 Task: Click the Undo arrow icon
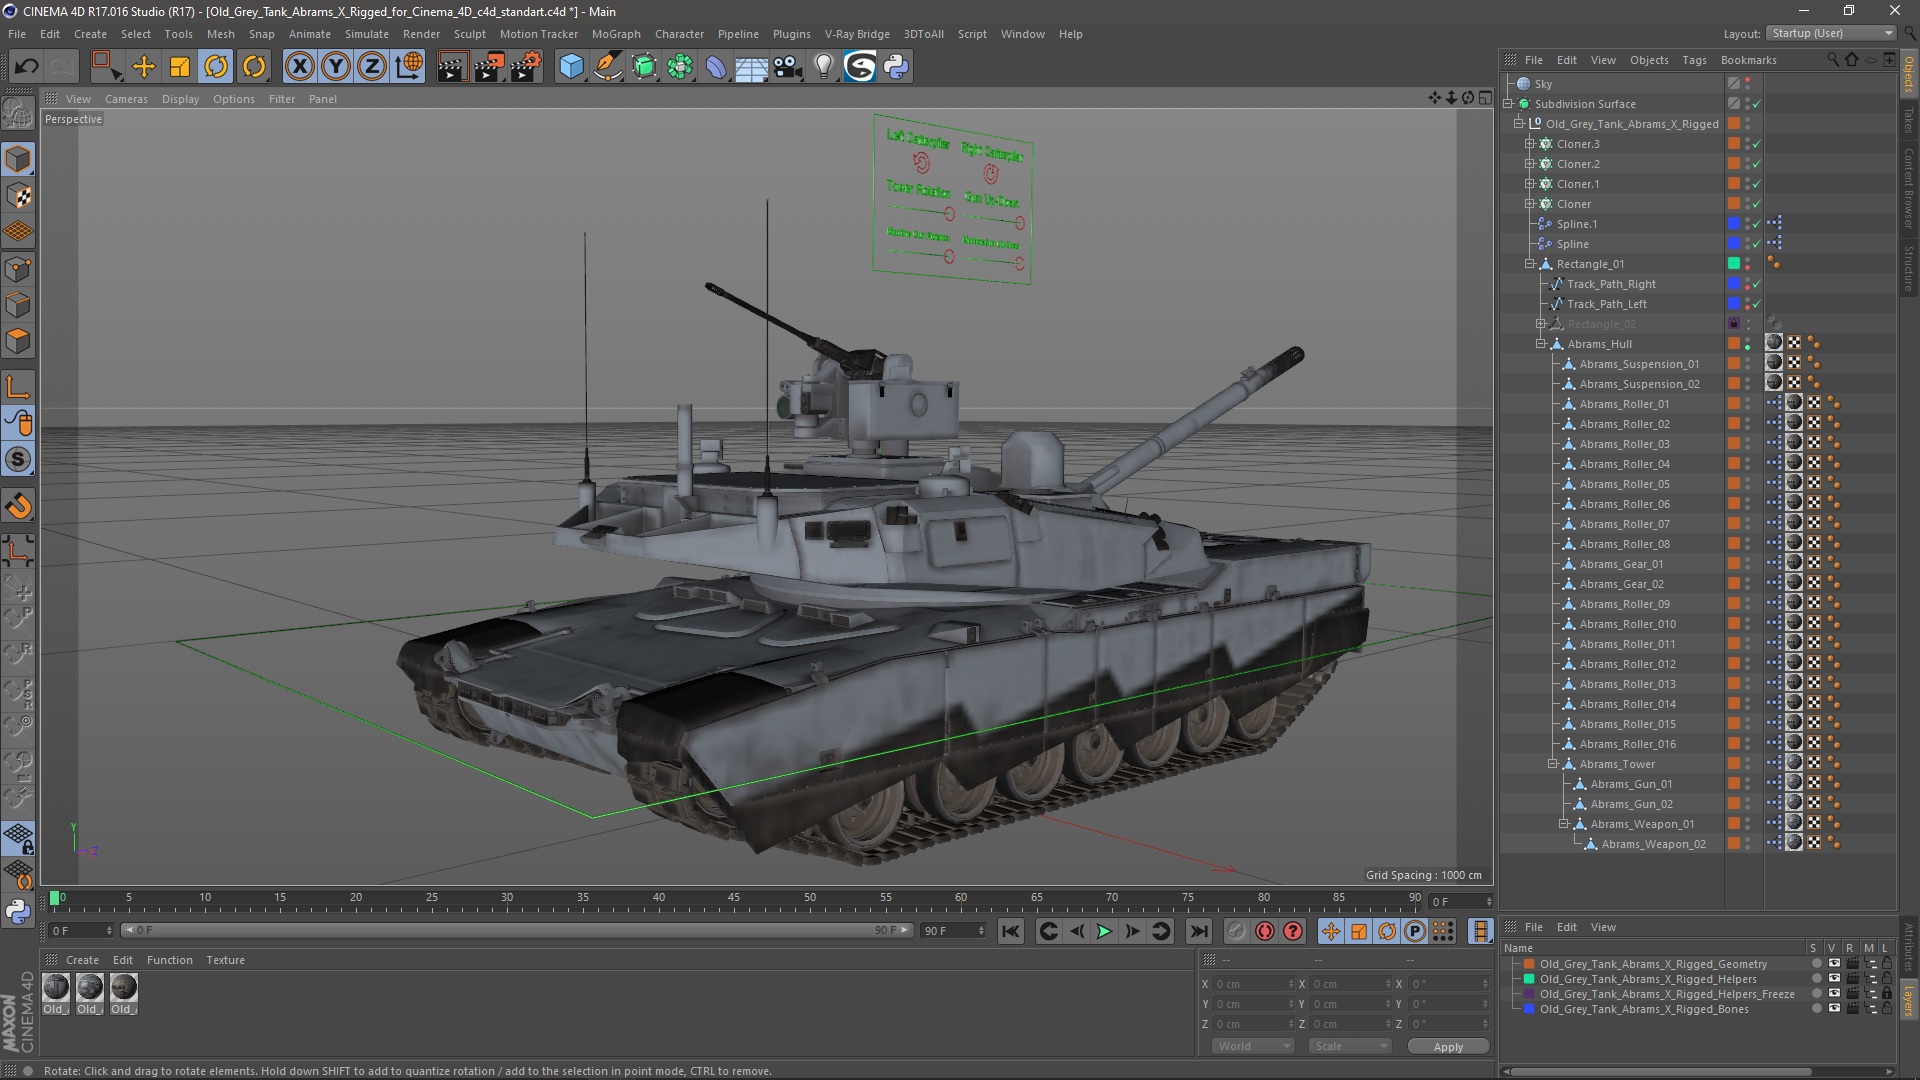26,67
